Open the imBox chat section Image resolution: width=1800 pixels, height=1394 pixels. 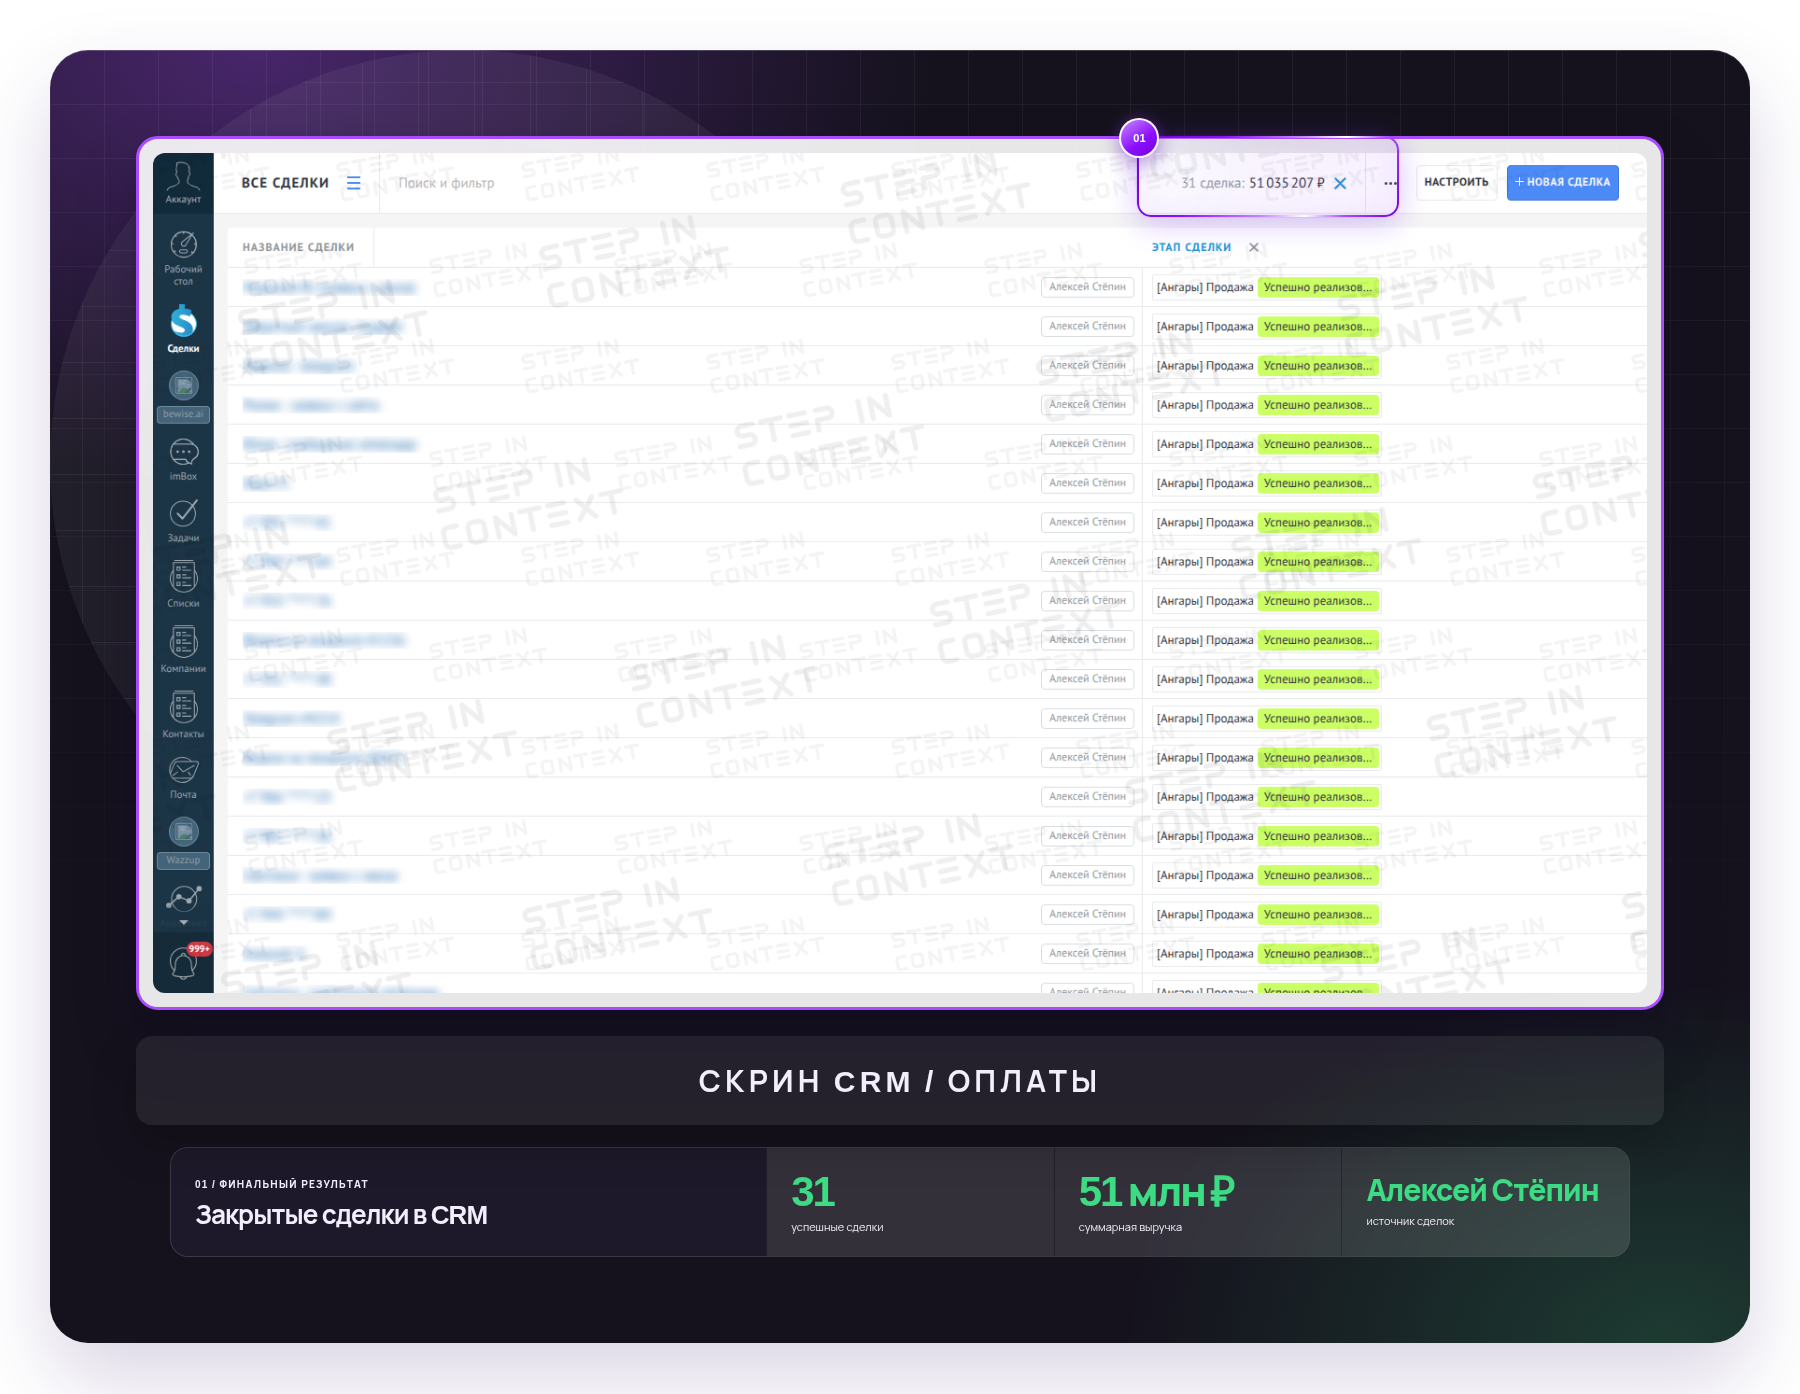coord(183,459)
